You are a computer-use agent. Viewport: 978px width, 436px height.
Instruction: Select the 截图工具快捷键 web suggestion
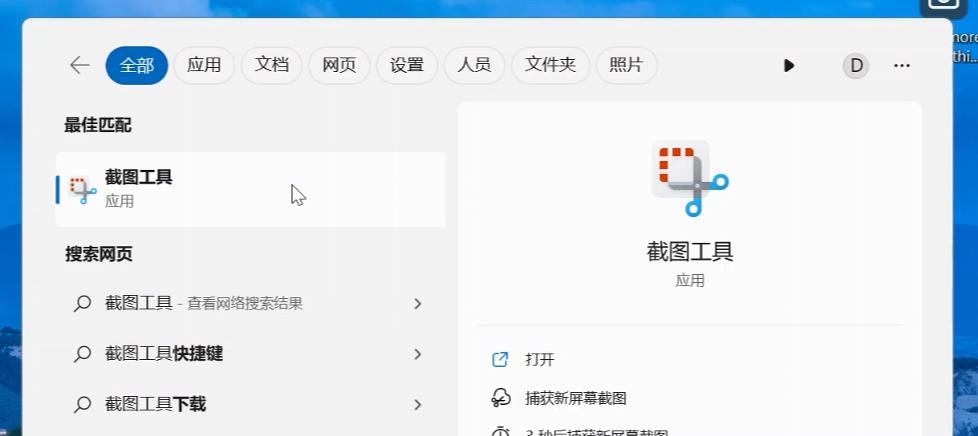(x=251, y=354)
